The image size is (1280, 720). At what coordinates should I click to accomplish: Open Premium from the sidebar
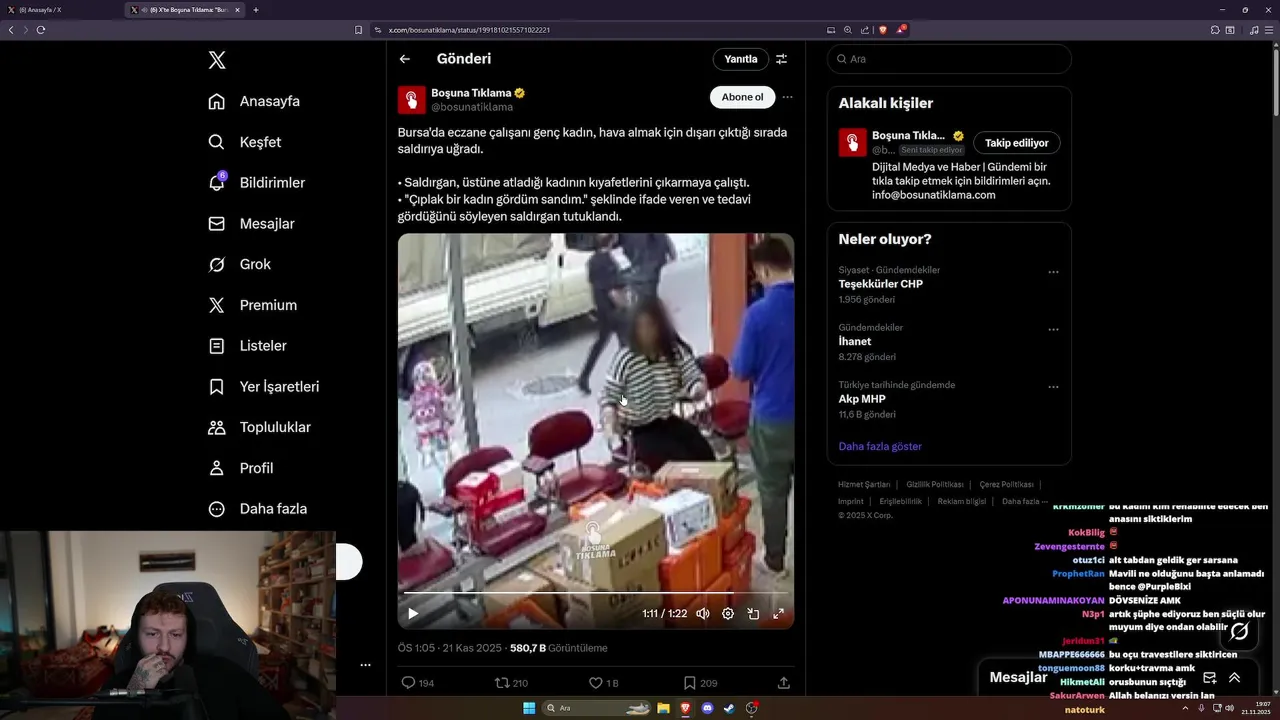[252, 305]
